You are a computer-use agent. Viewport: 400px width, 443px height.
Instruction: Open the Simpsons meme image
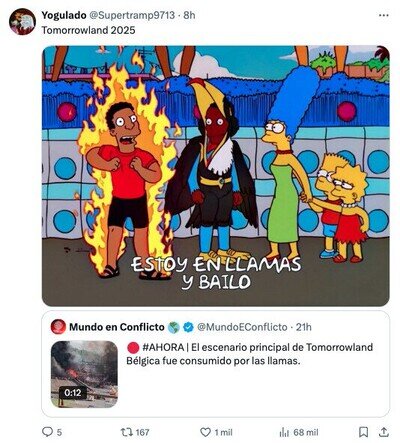pyautogui.click(x=216, y=176)
